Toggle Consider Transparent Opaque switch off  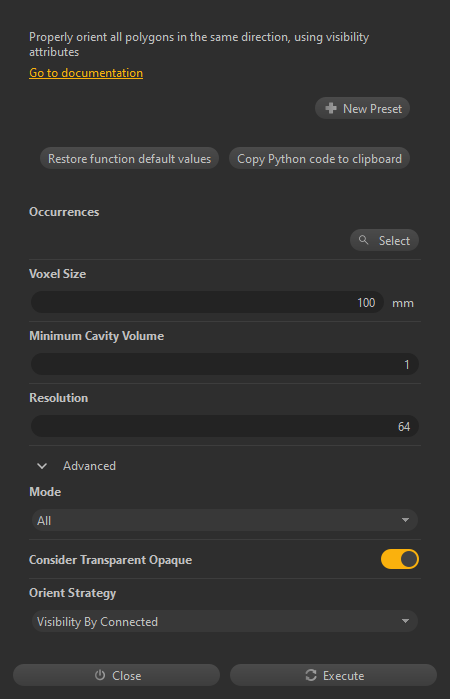click(400, 559)
